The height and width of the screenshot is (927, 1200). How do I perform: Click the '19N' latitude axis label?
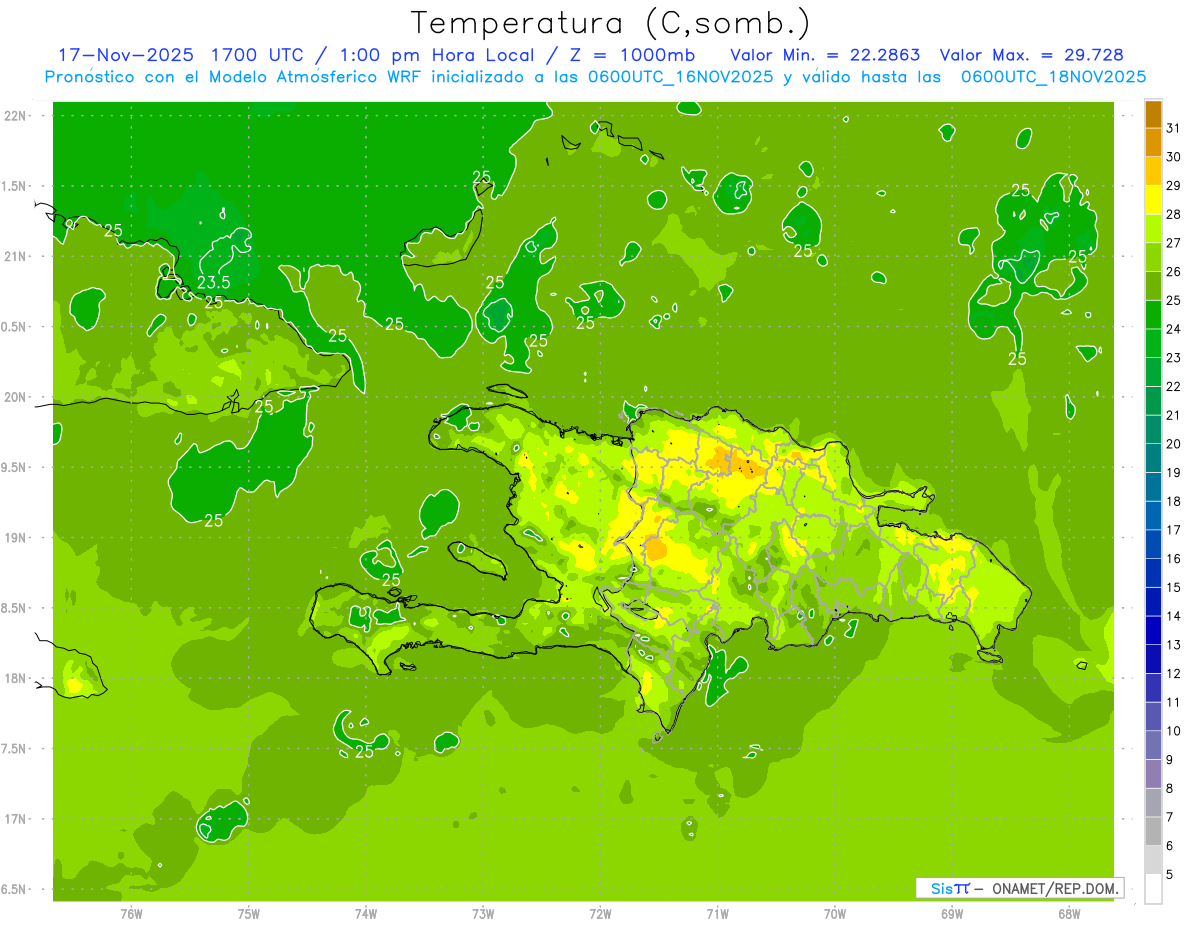tap(15, 538)
